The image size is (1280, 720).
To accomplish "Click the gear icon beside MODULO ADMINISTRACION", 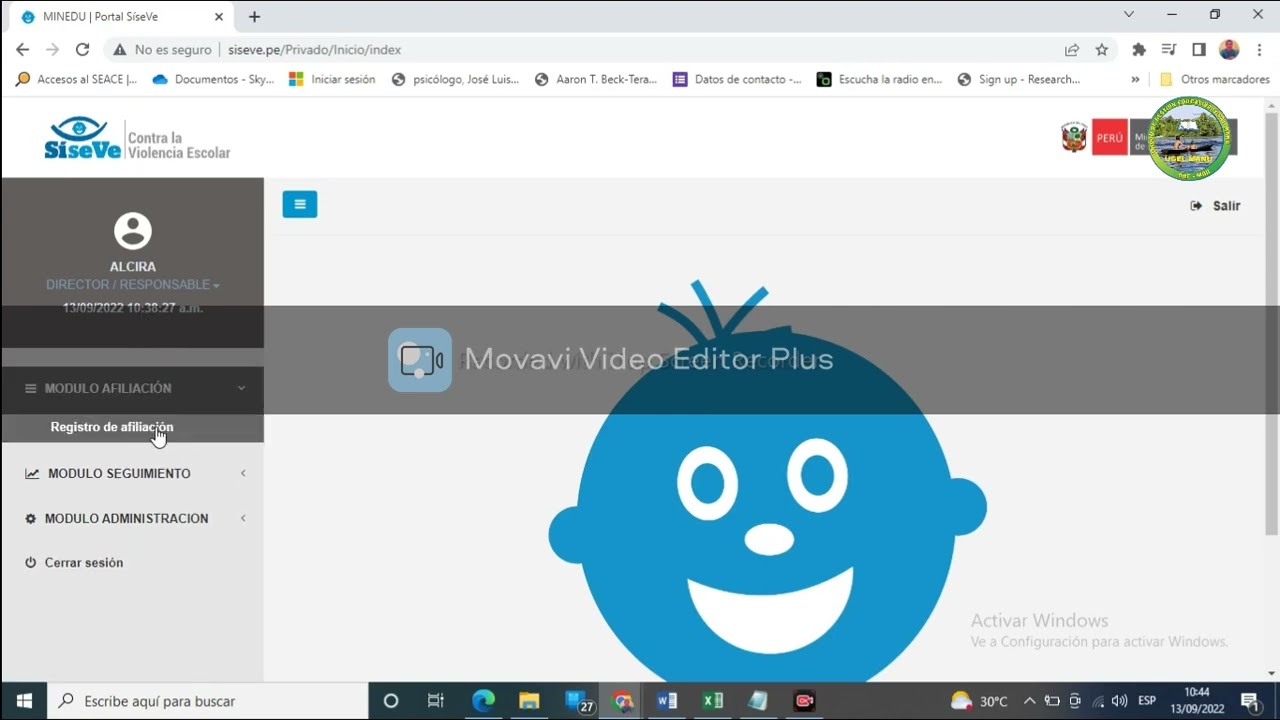I will (30, 519).
